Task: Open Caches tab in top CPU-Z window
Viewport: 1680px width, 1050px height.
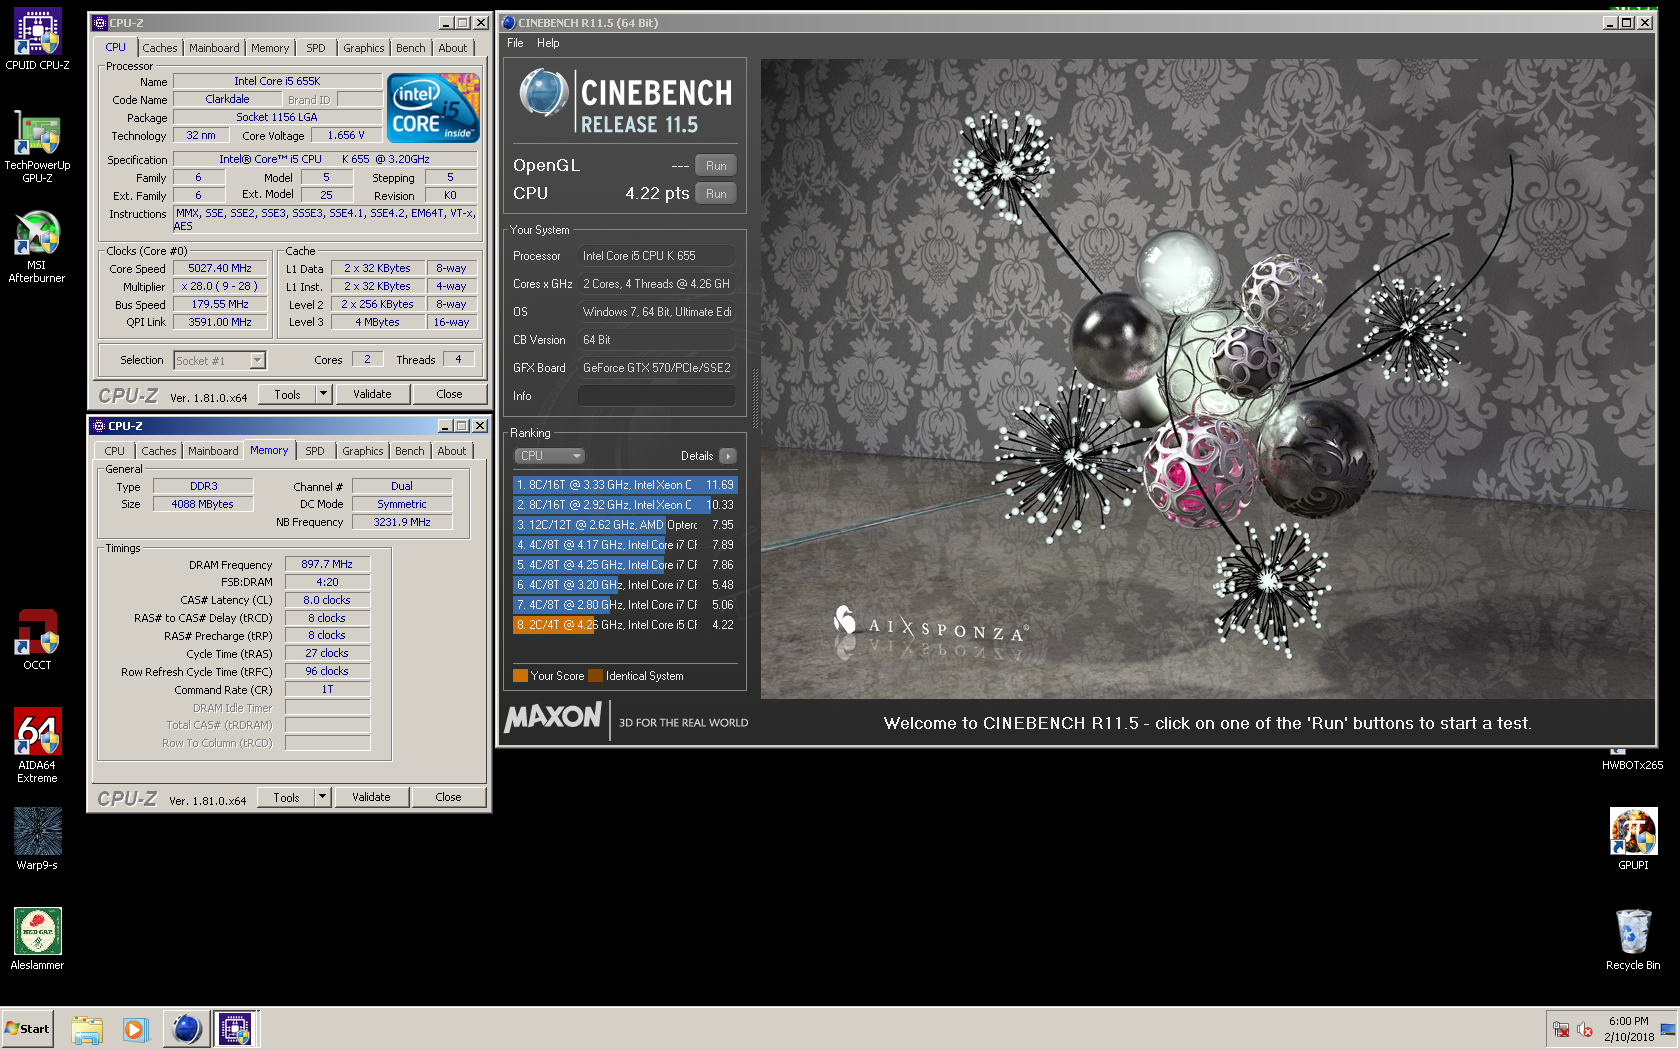Action: point(159,48)
